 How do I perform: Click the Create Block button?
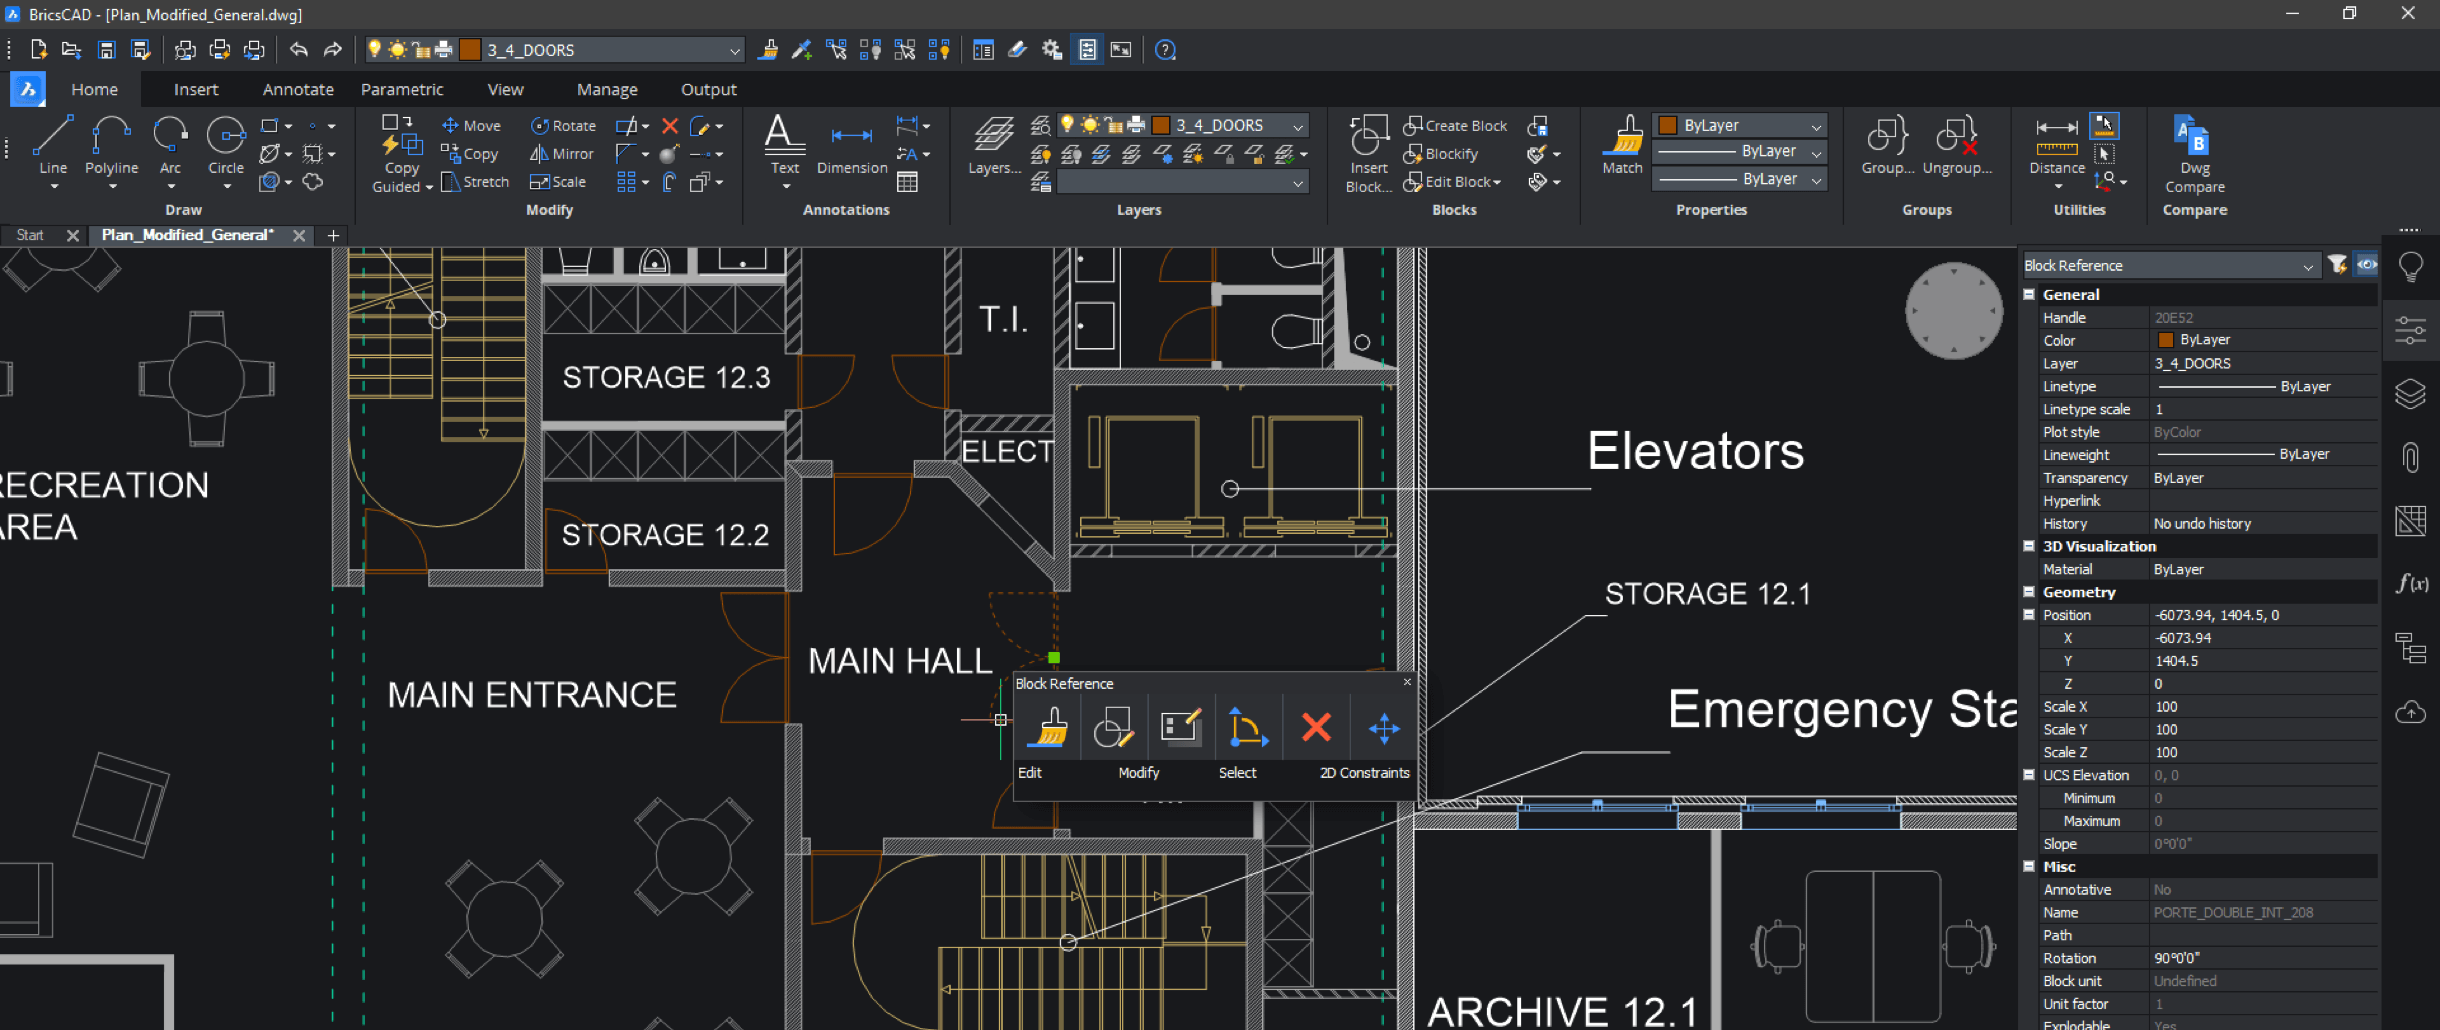[1455, 126]
